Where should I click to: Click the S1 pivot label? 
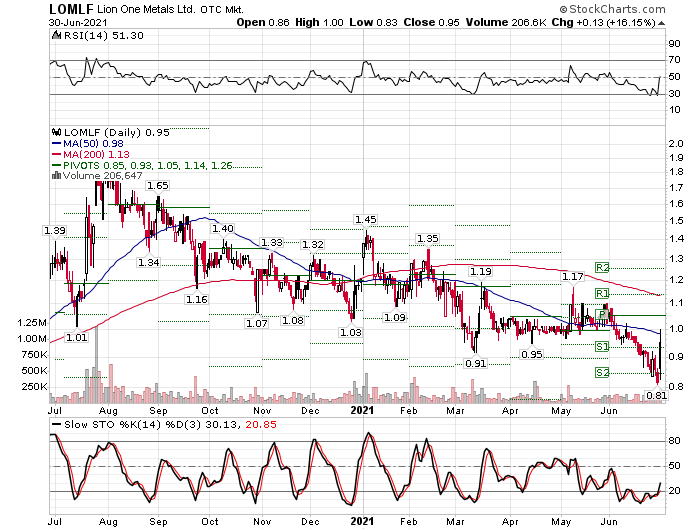point(602,346)
